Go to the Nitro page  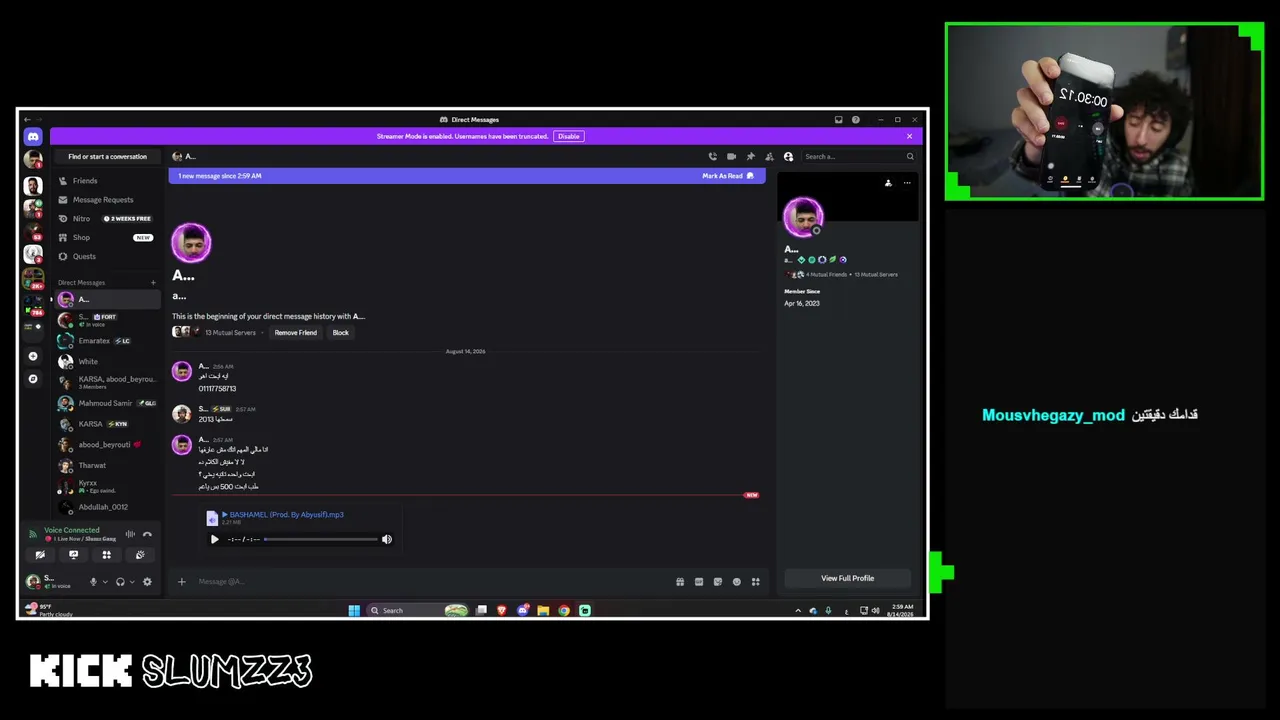(107, 219)
